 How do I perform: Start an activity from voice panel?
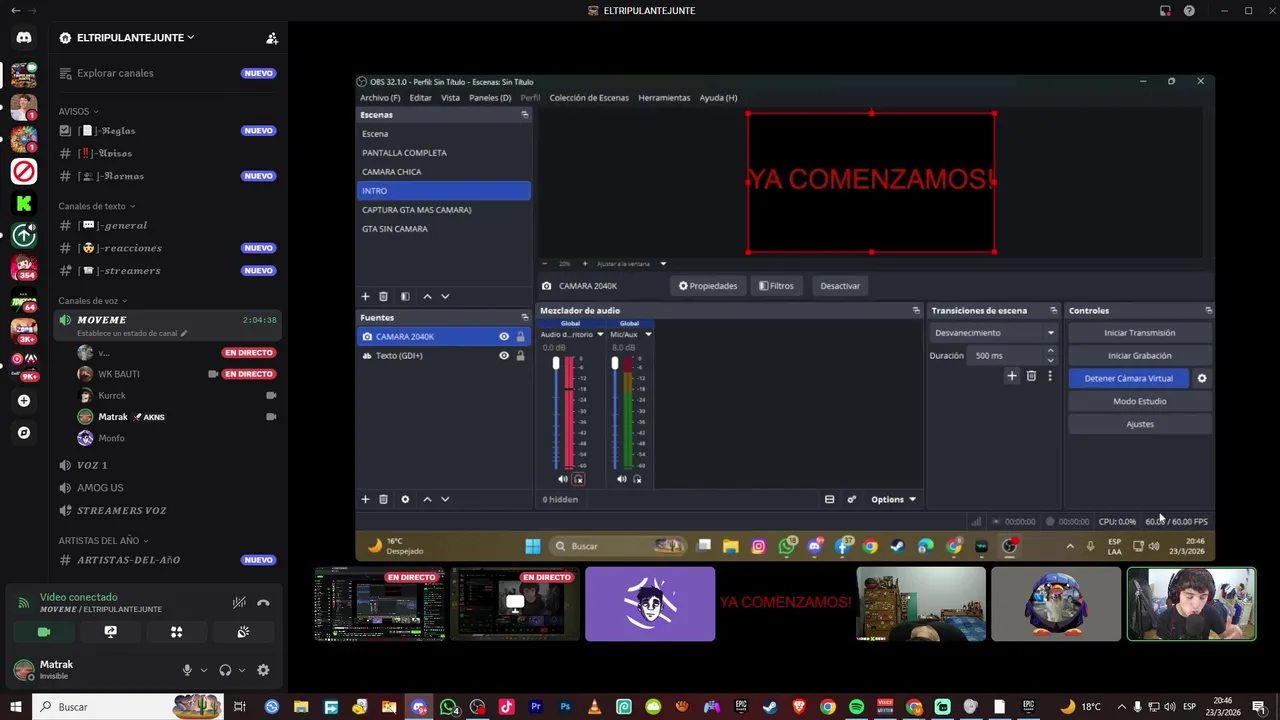[176, 632]
